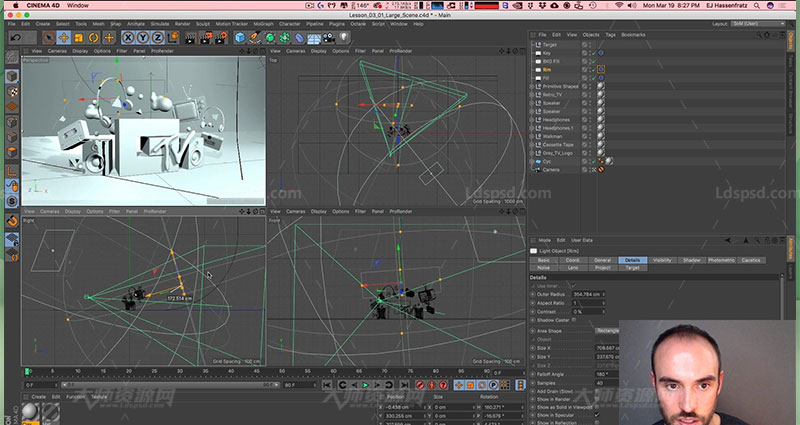Click the timeline playhead at frame 0
800x425 pixels.
(28, 371)
